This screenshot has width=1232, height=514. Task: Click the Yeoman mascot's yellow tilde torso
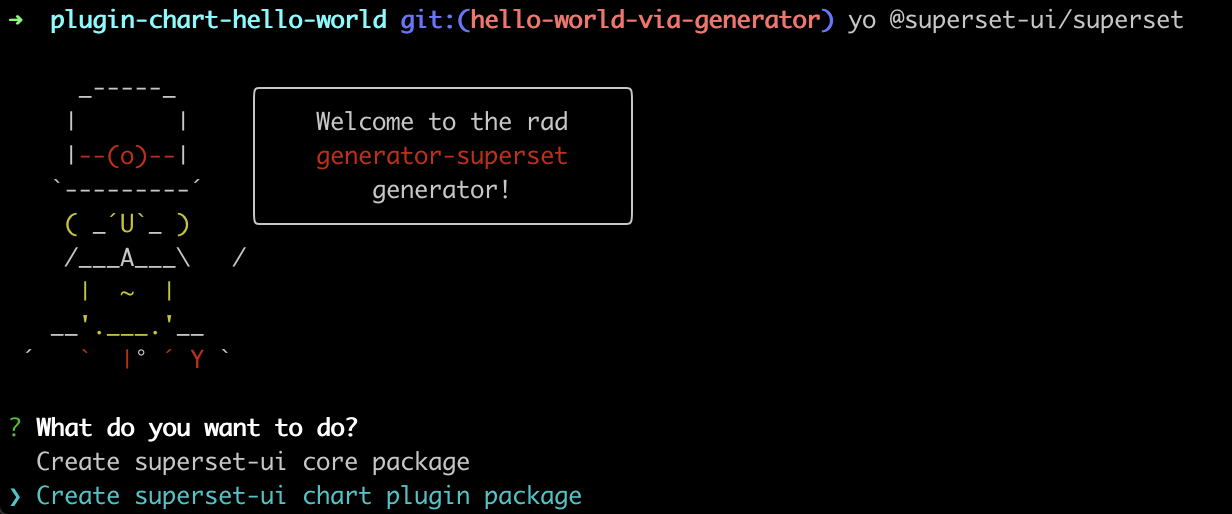click(x=127, y=292)
